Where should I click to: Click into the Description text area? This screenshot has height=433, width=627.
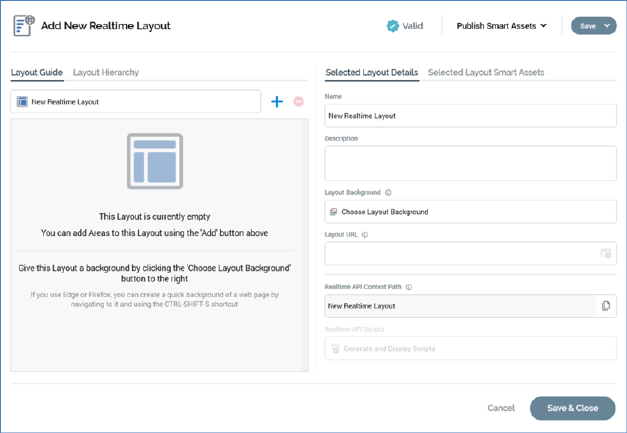tap(470, 164)
